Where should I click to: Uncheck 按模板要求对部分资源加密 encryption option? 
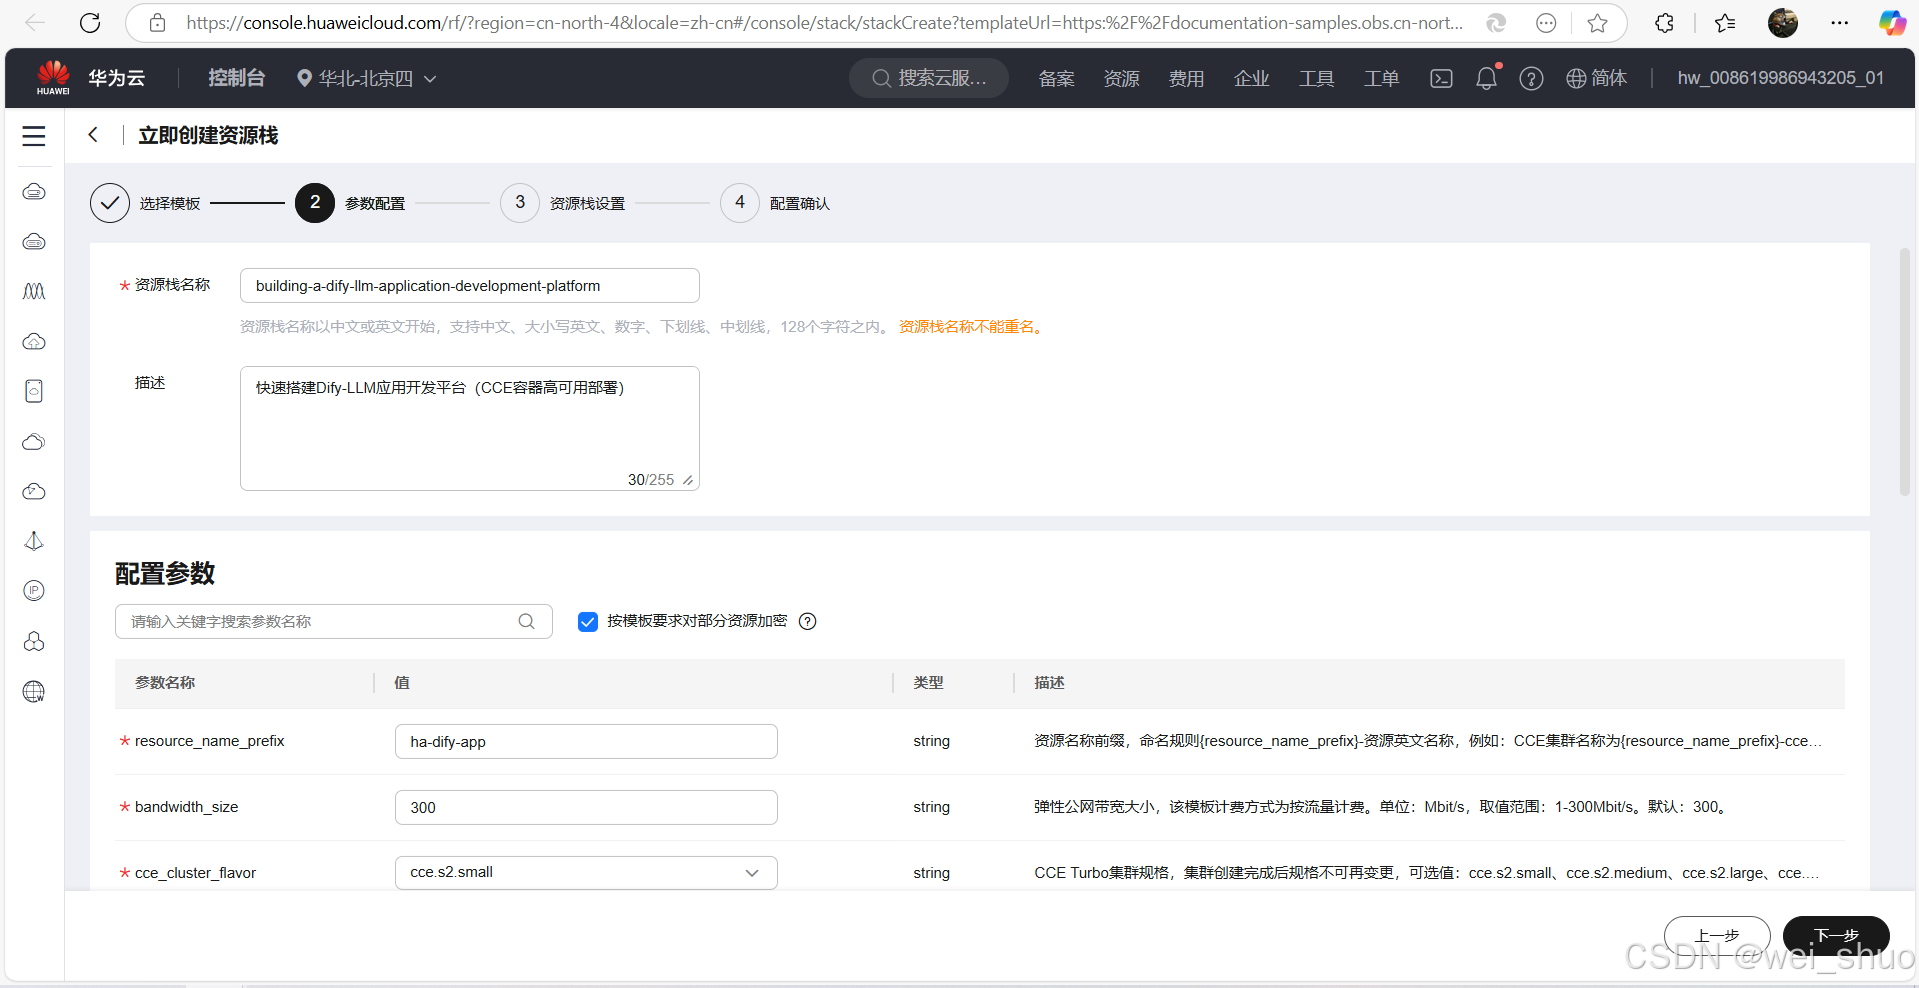click(587, 621)
